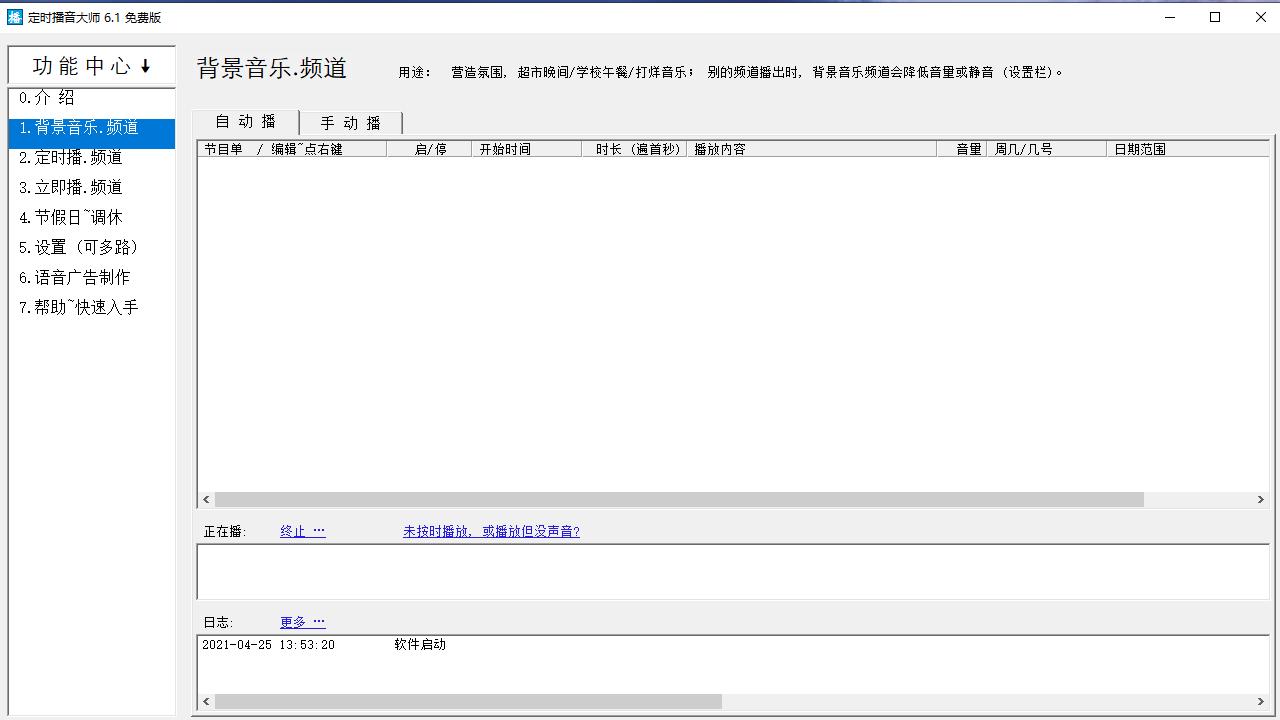This screenshot has width=1280, height=720.
Task: Switch to the 自动播 tab
Action: [243, 121]
